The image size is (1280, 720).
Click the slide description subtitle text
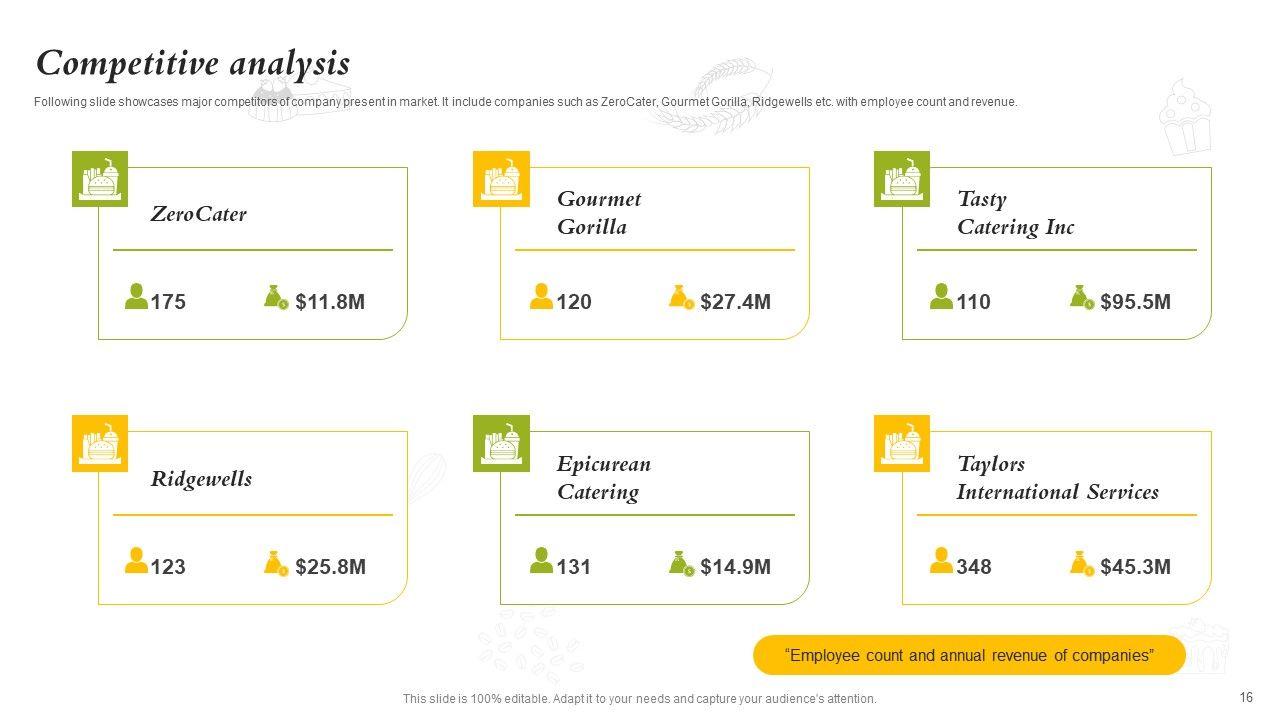coord(525,102)
